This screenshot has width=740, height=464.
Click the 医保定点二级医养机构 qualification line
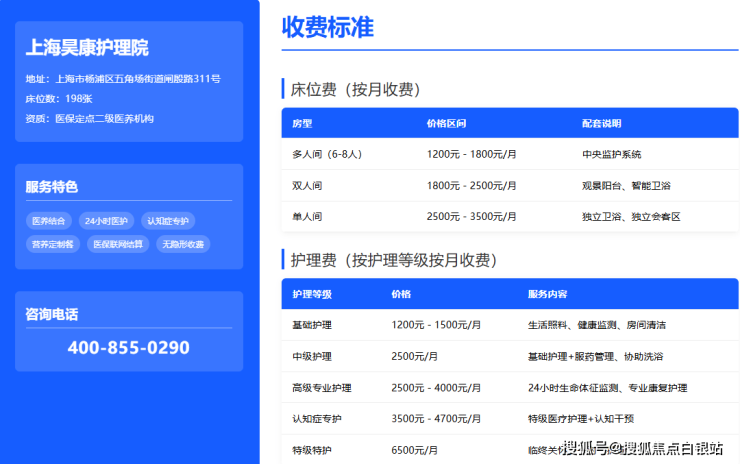click(90, 118)
